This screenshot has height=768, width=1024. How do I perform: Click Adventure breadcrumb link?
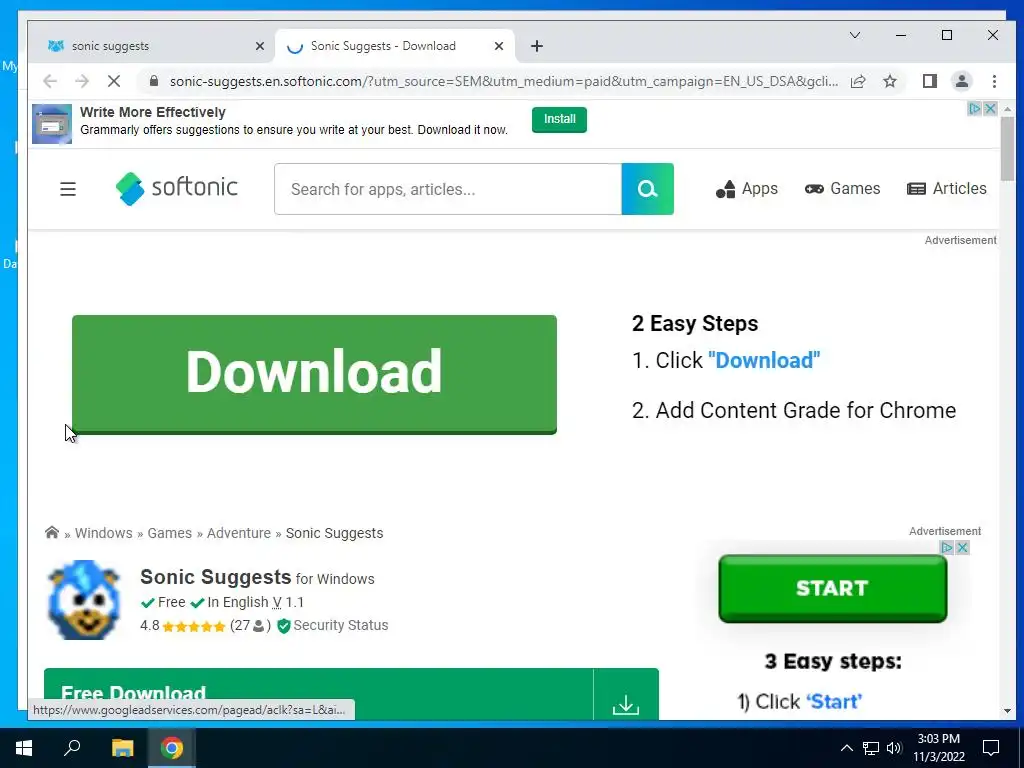(x=238, y=533)
